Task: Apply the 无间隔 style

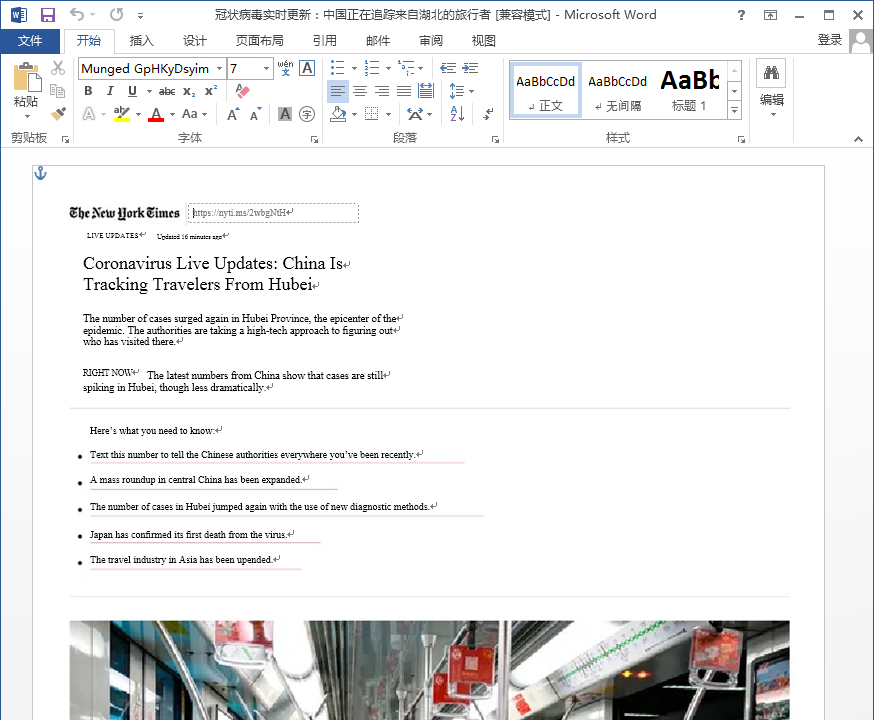Action: pos(618,90)
